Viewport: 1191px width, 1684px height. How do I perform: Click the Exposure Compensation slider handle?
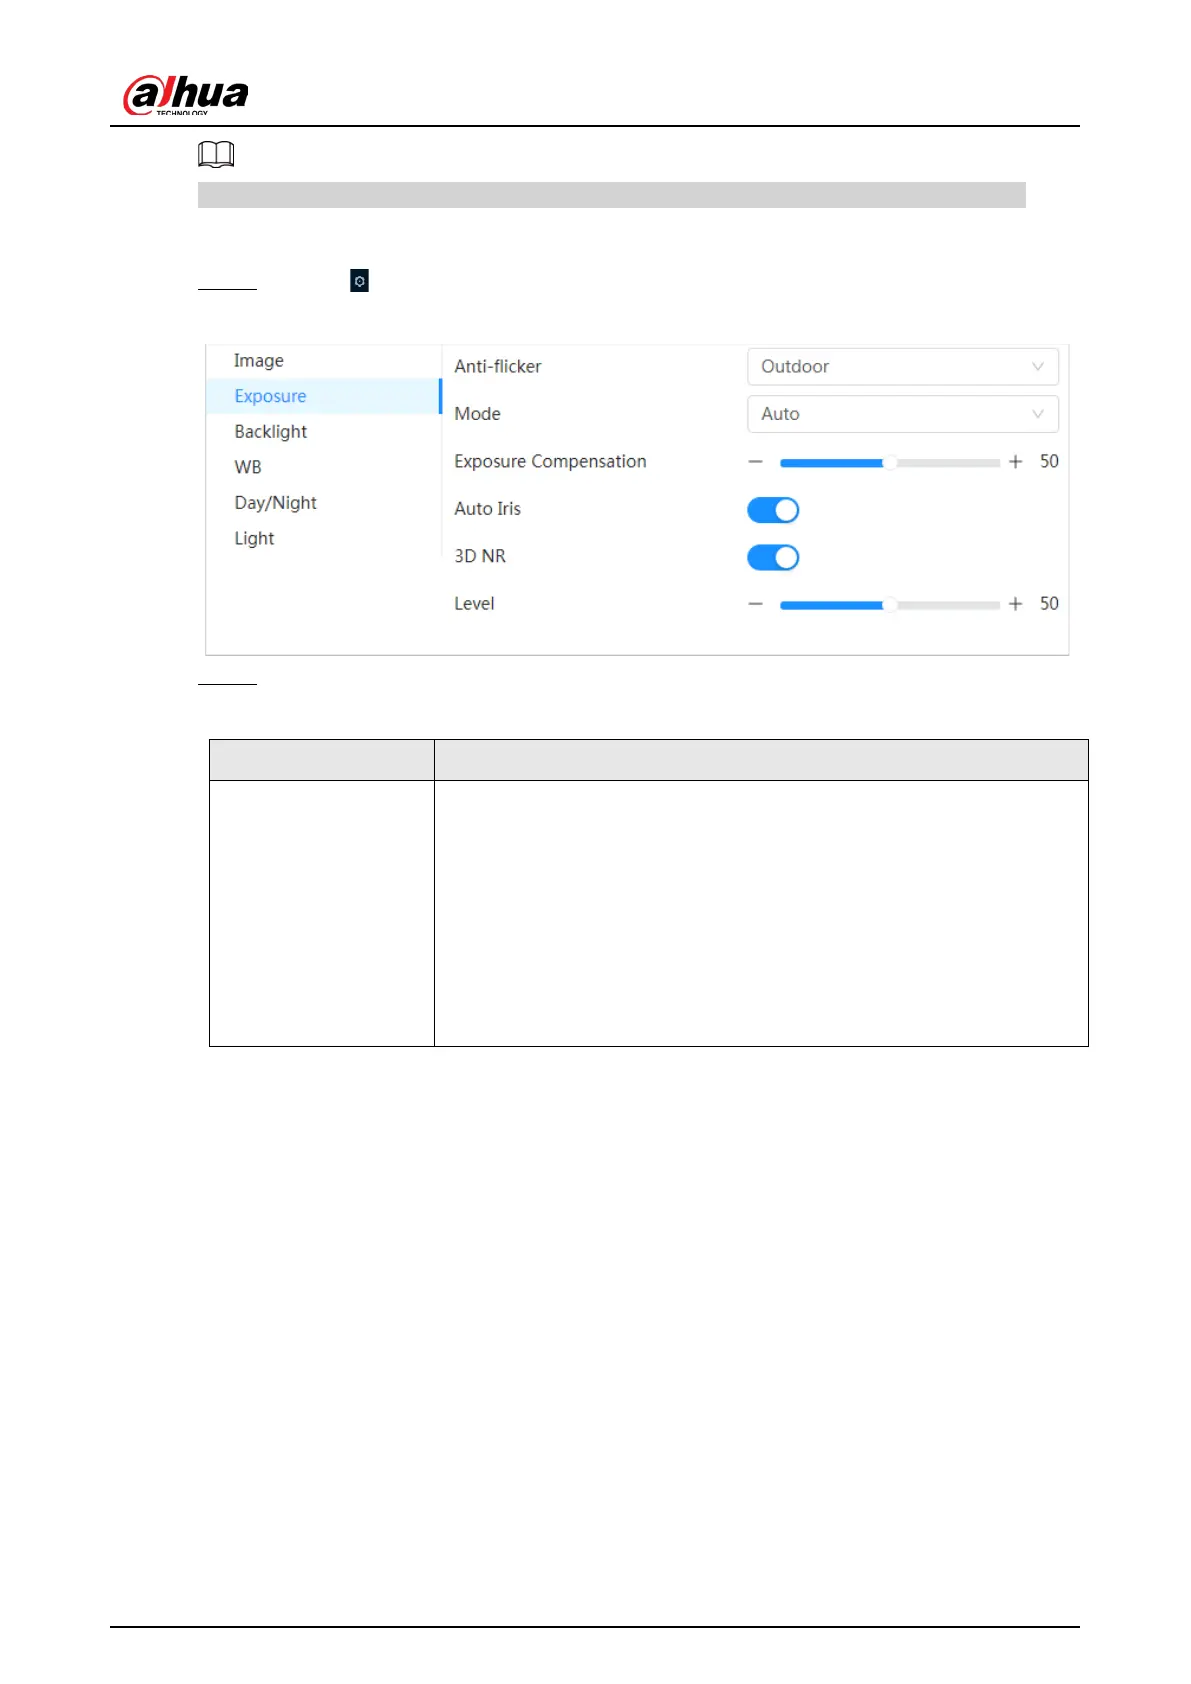889,462
